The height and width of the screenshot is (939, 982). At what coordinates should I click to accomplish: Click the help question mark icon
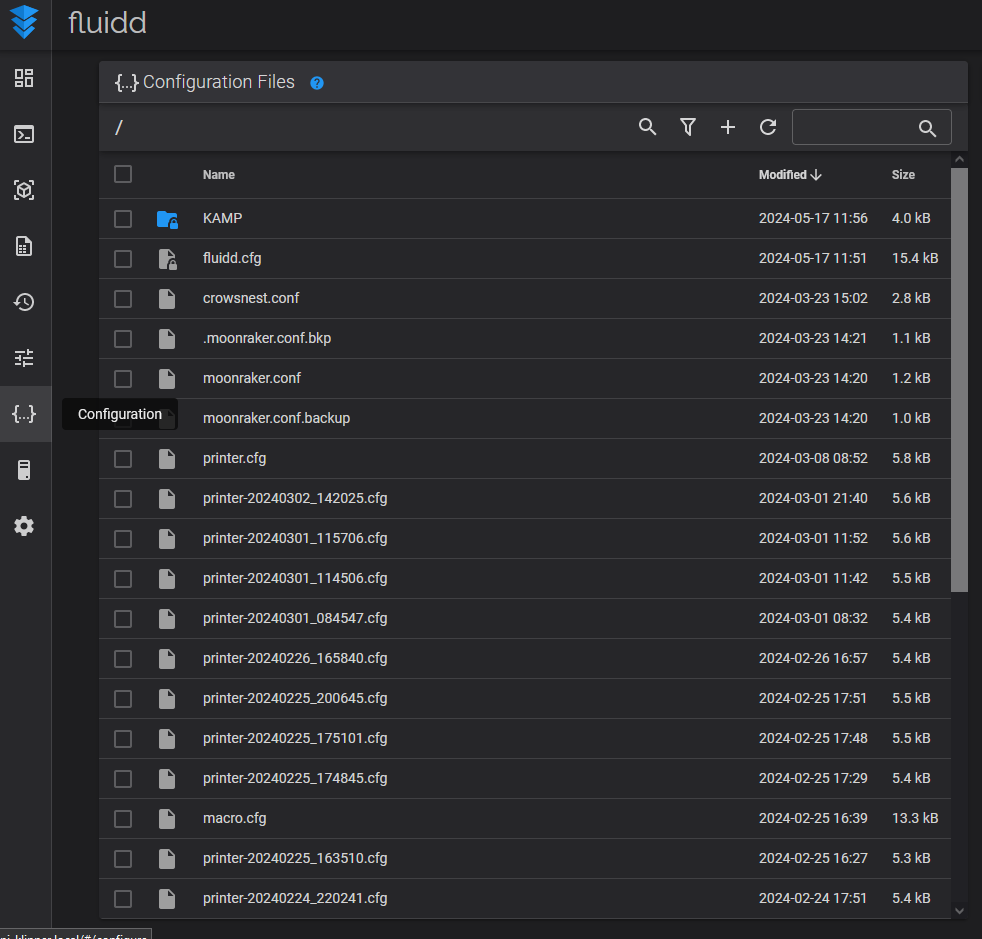tap(317, 83)
